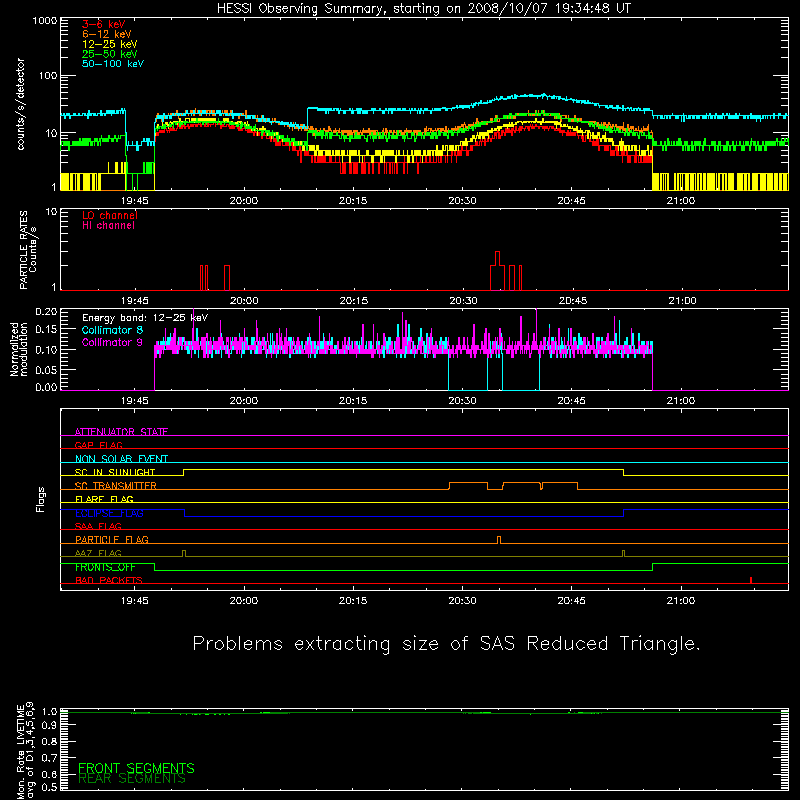Click the 20:45 label under the modulation plot
The width and height of the screenshot is (800, 800).
(572, 401)
